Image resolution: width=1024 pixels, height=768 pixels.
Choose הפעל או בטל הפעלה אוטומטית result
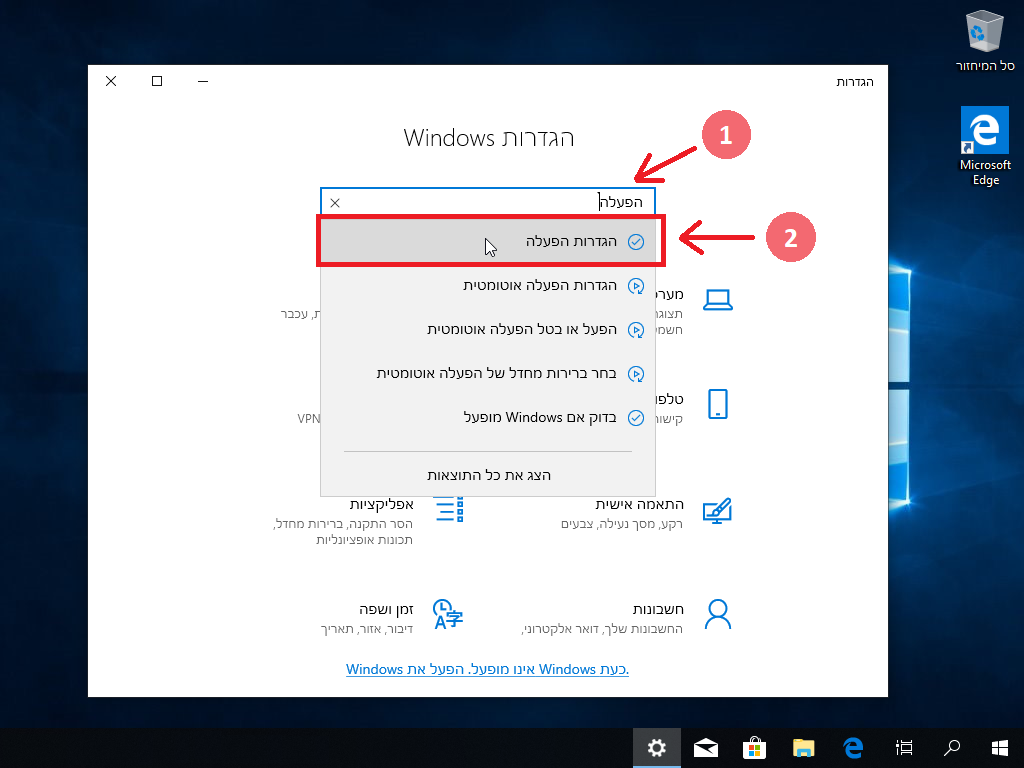click(x=488, y=329)
